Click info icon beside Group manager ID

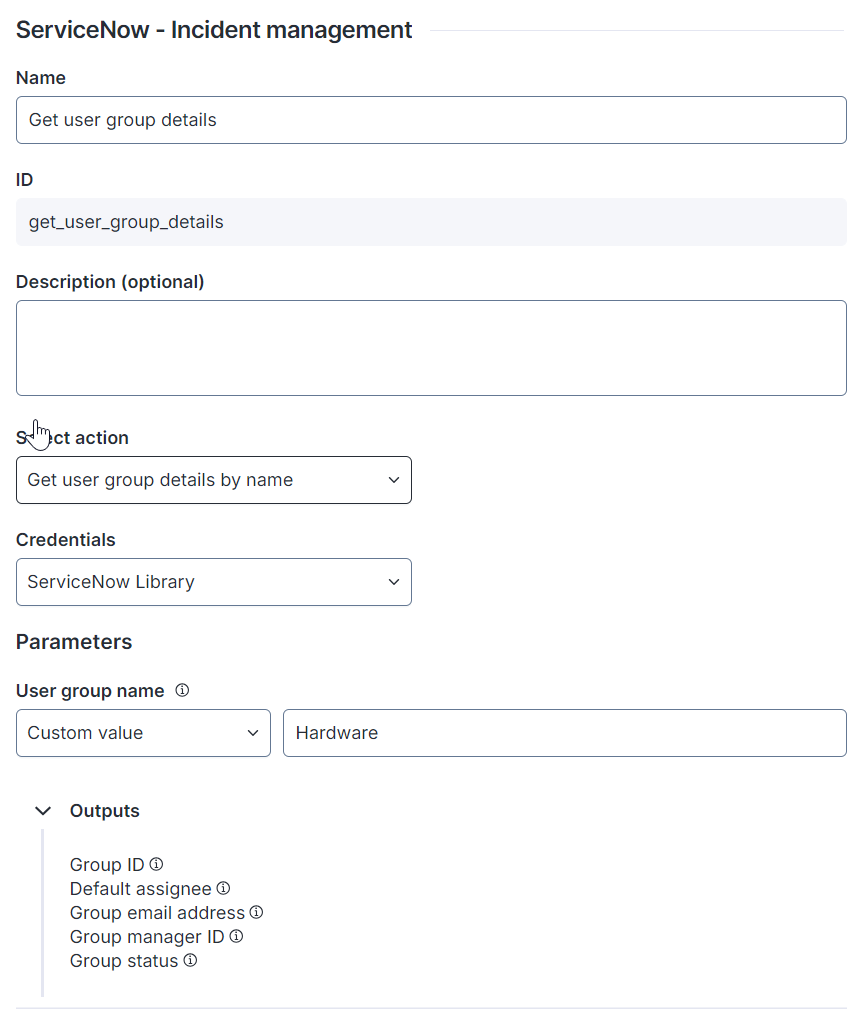tap(236, 937)
